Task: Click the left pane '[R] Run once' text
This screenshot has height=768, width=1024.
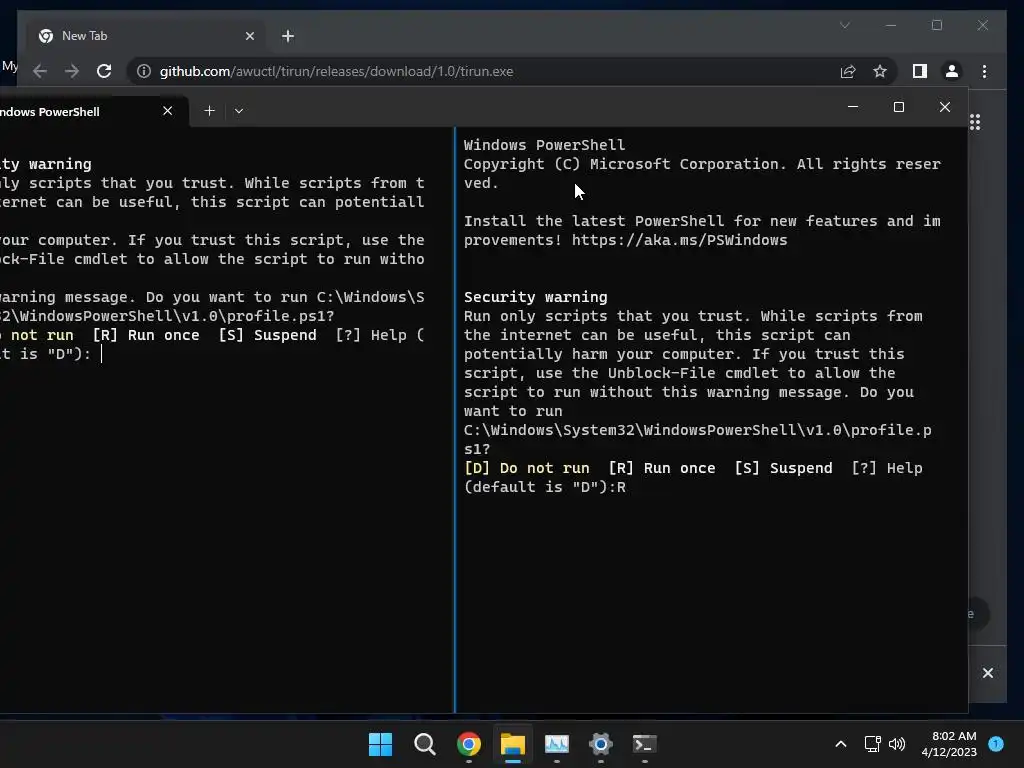Action: coord(146,335)
